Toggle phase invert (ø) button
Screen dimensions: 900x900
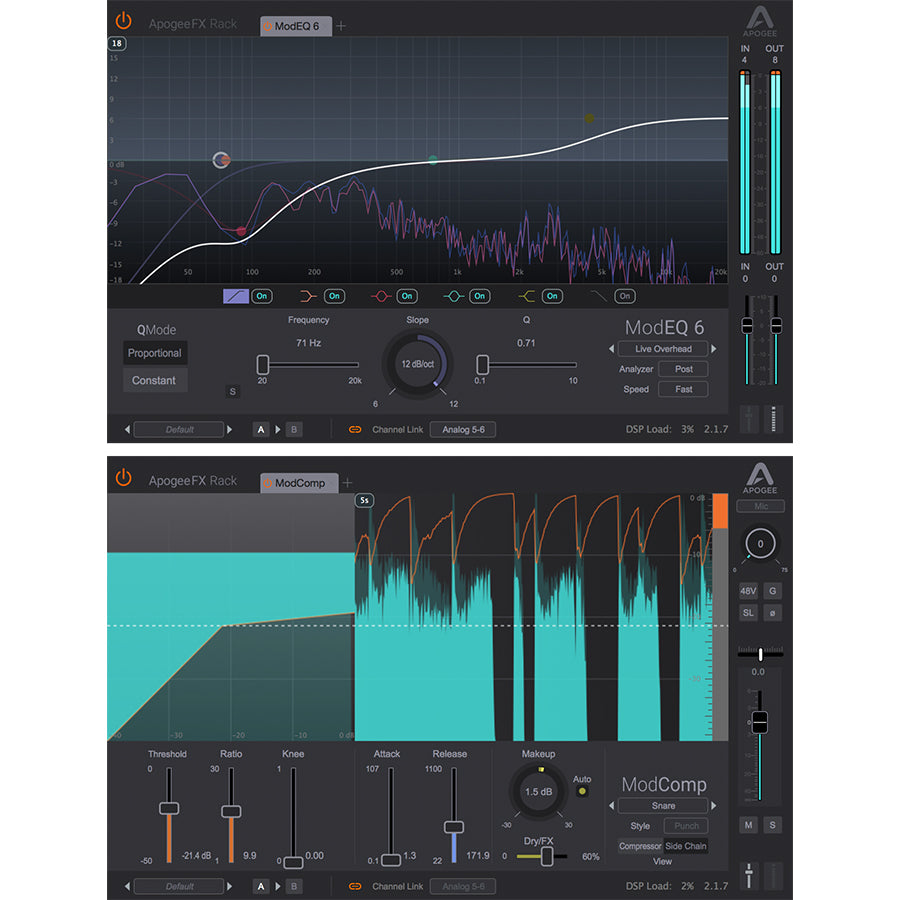[x=773, y=611]
